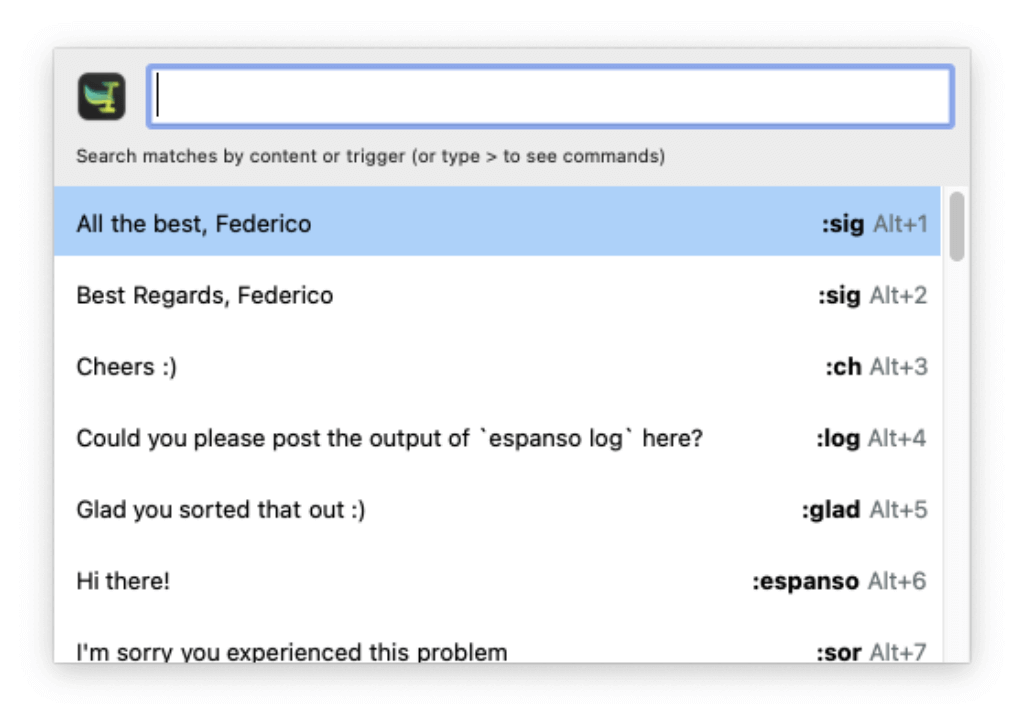The width and height of the screenshot is (1018, 704).
Task: Click the :ch trigger label
Action: pyautogui.click(x=843, y=367)
